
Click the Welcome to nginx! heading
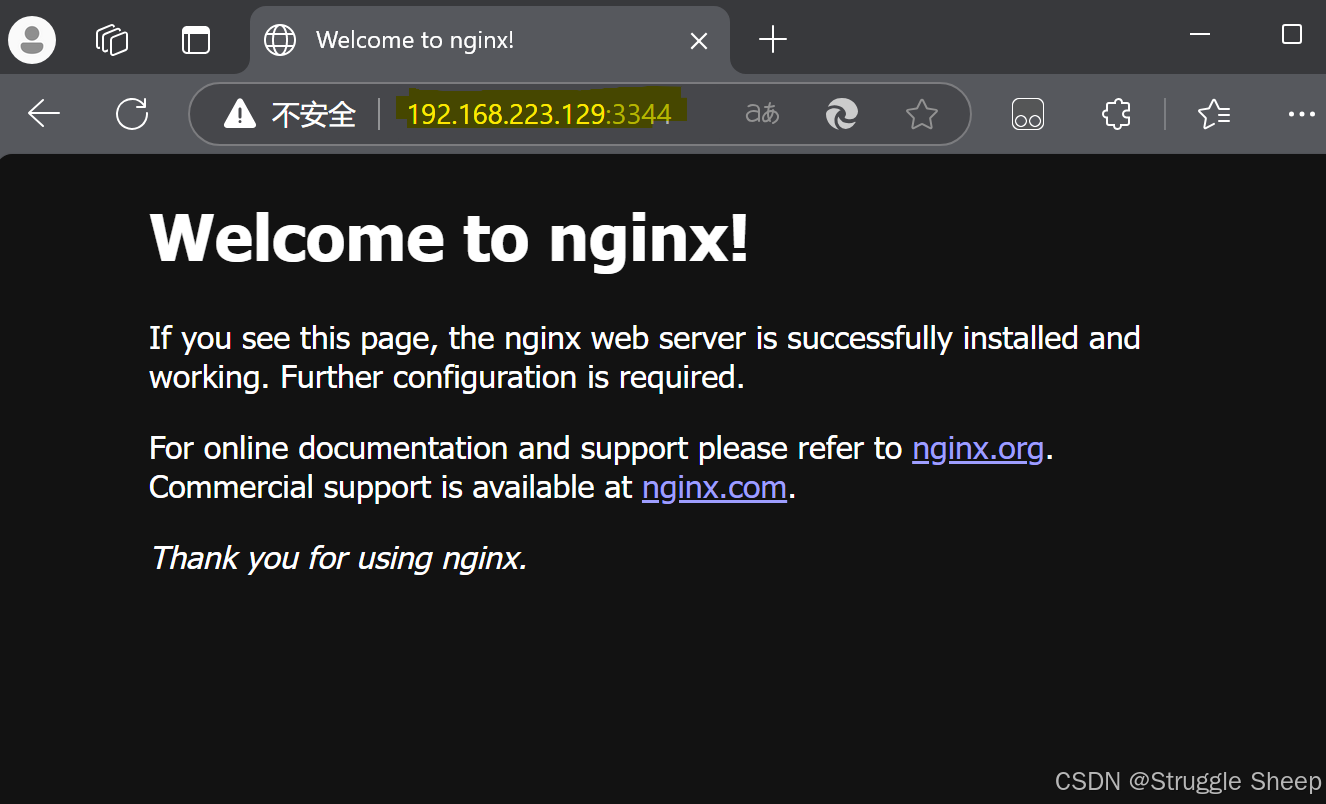click(449, 238)
